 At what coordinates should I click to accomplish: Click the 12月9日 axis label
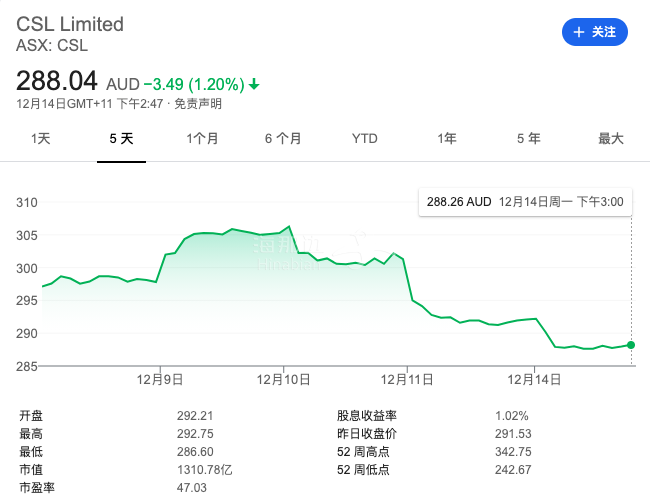coord(160,379)
